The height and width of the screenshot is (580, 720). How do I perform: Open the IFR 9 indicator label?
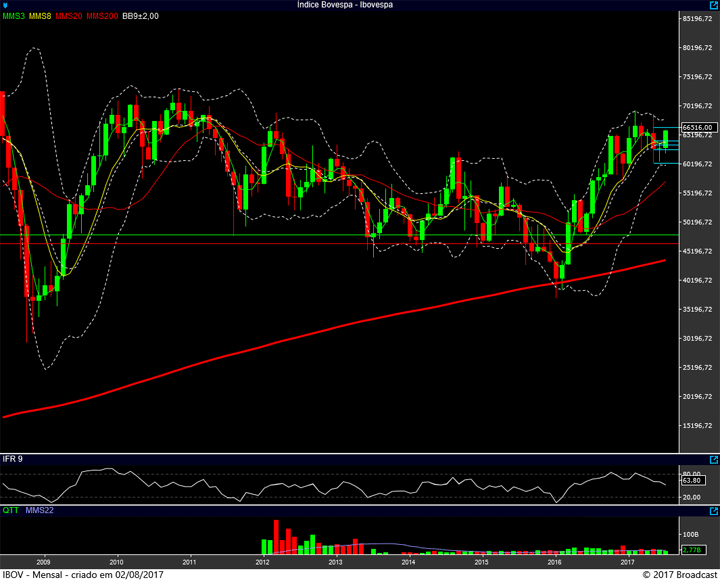tap(13, 459)
